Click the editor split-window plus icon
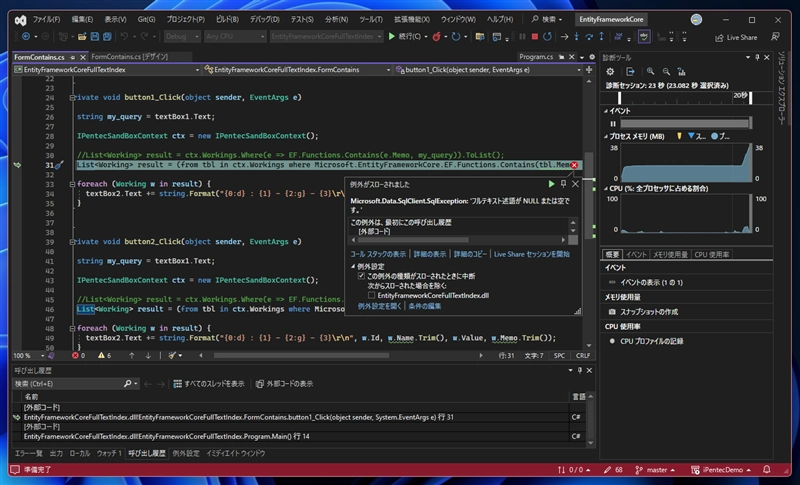800x485 pixels. 589,69
